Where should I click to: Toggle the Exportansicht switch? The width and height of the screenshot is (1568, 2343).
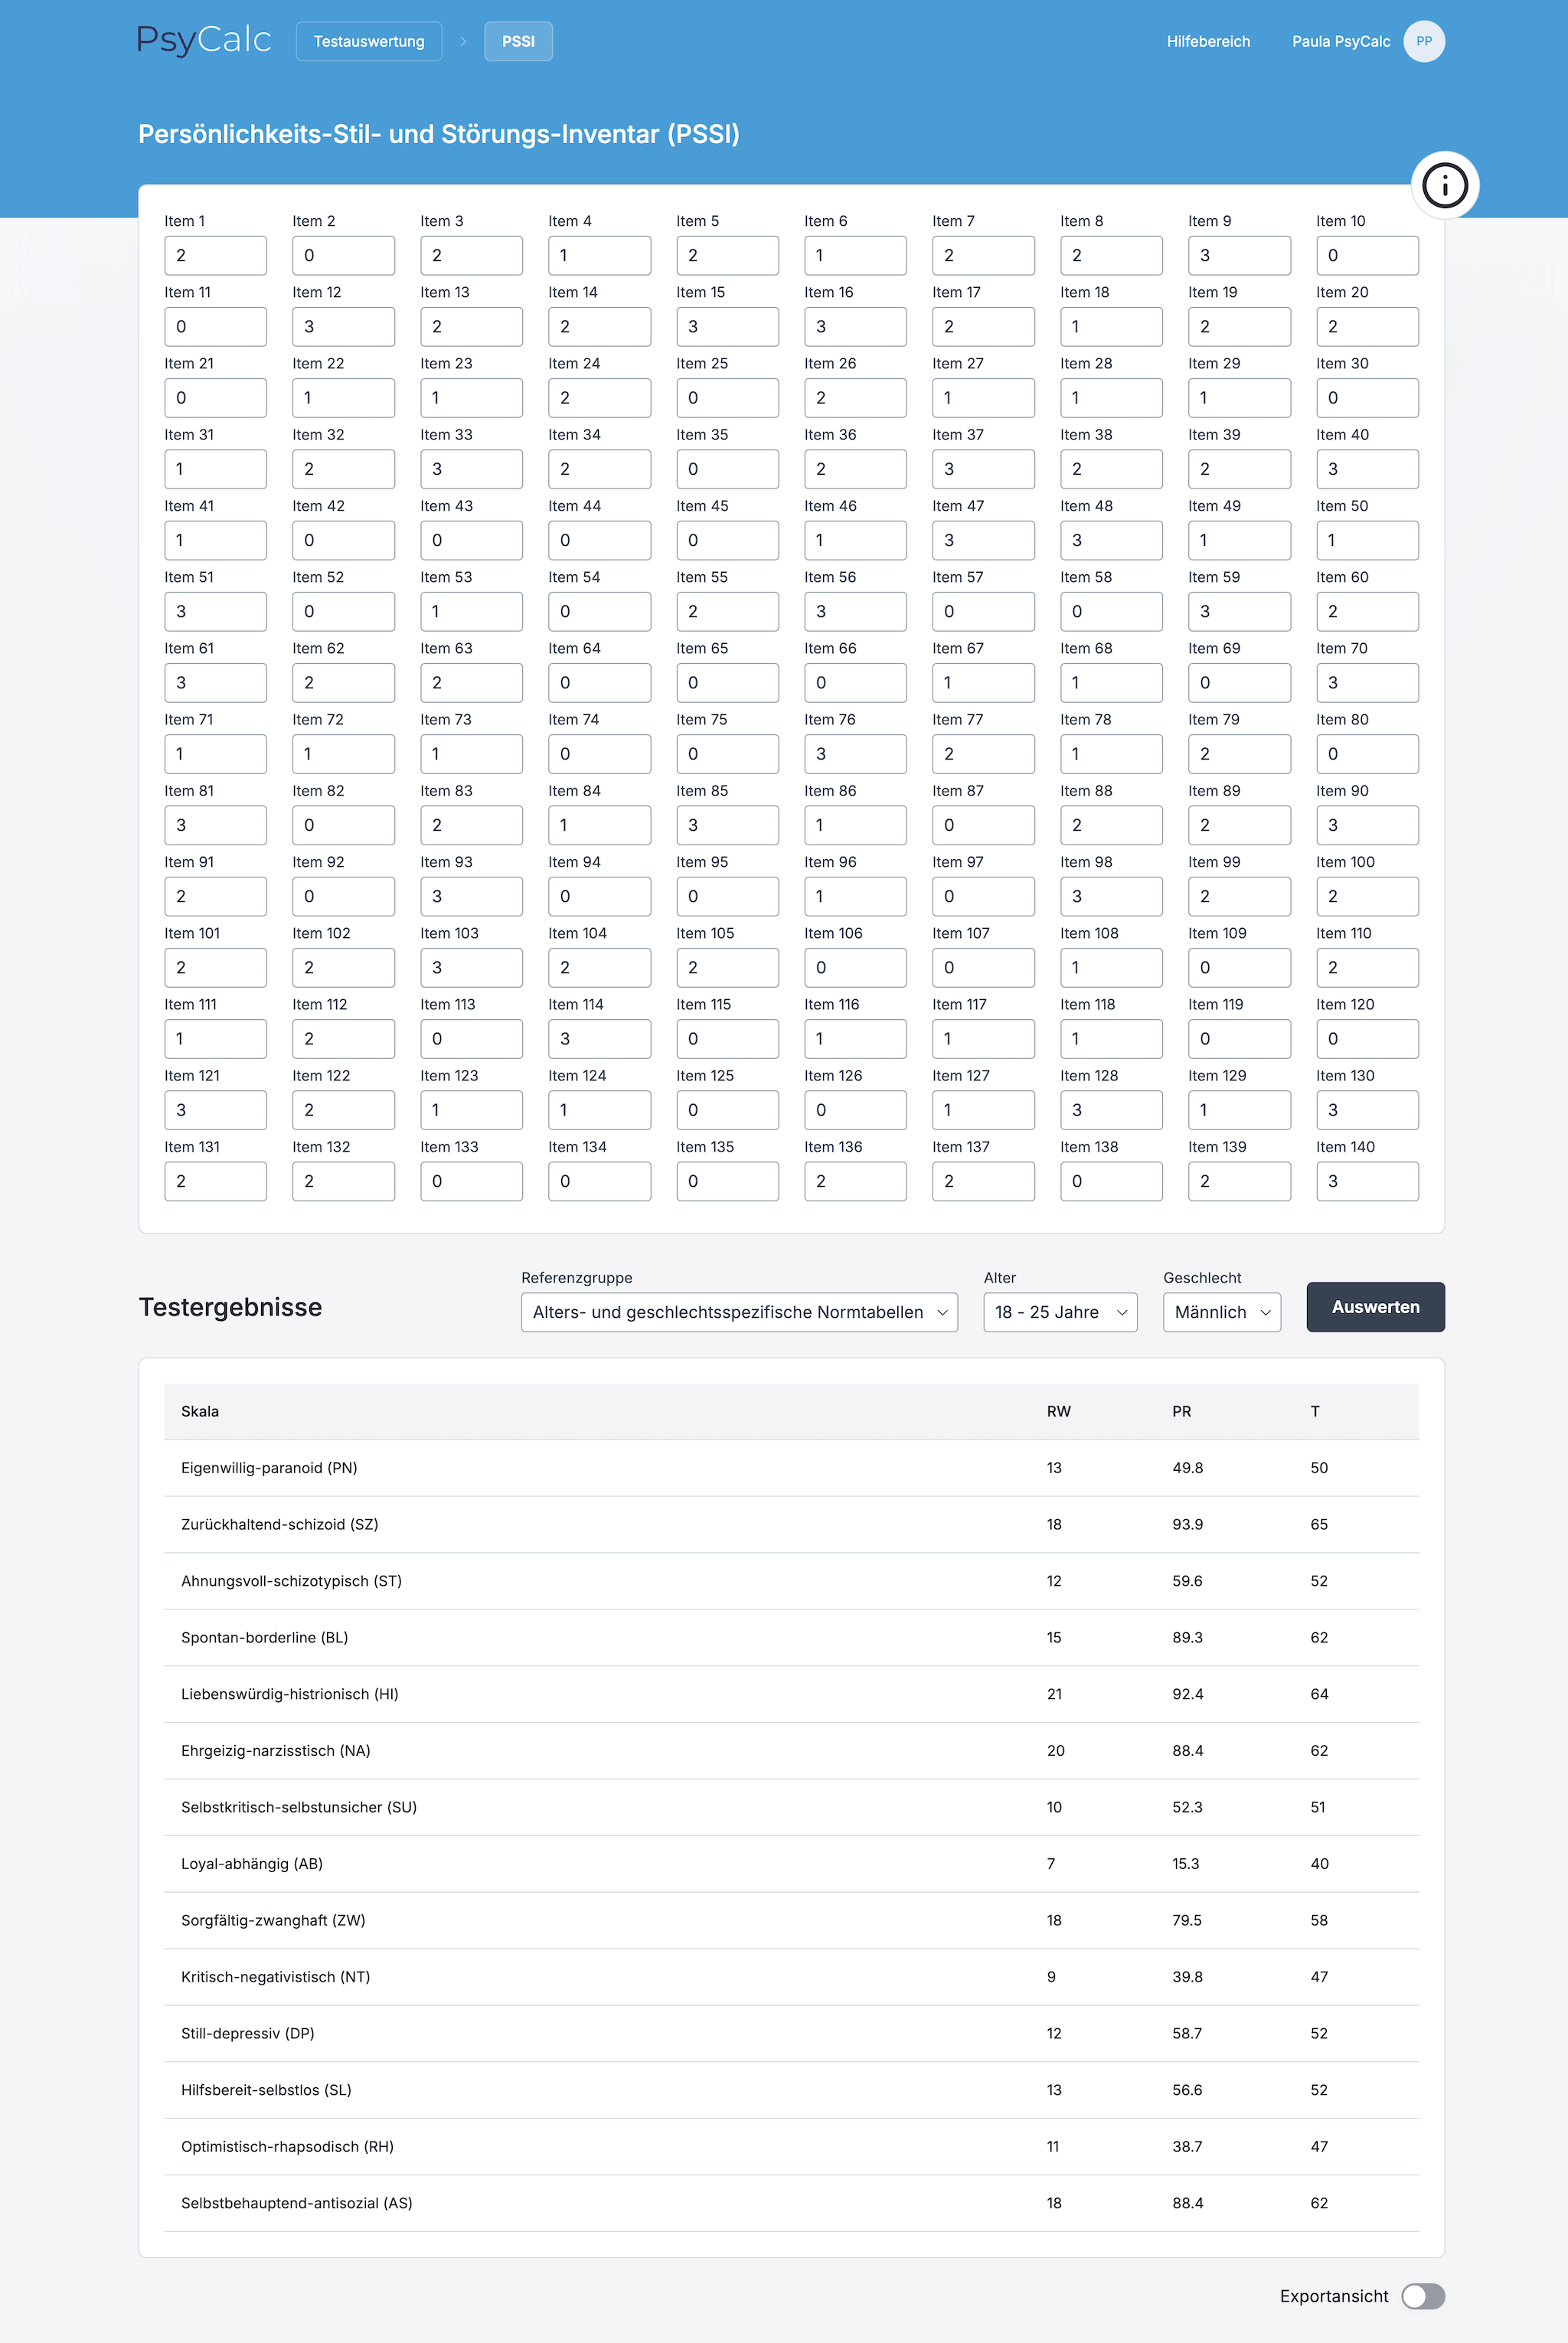(x=1422, y=2295)
